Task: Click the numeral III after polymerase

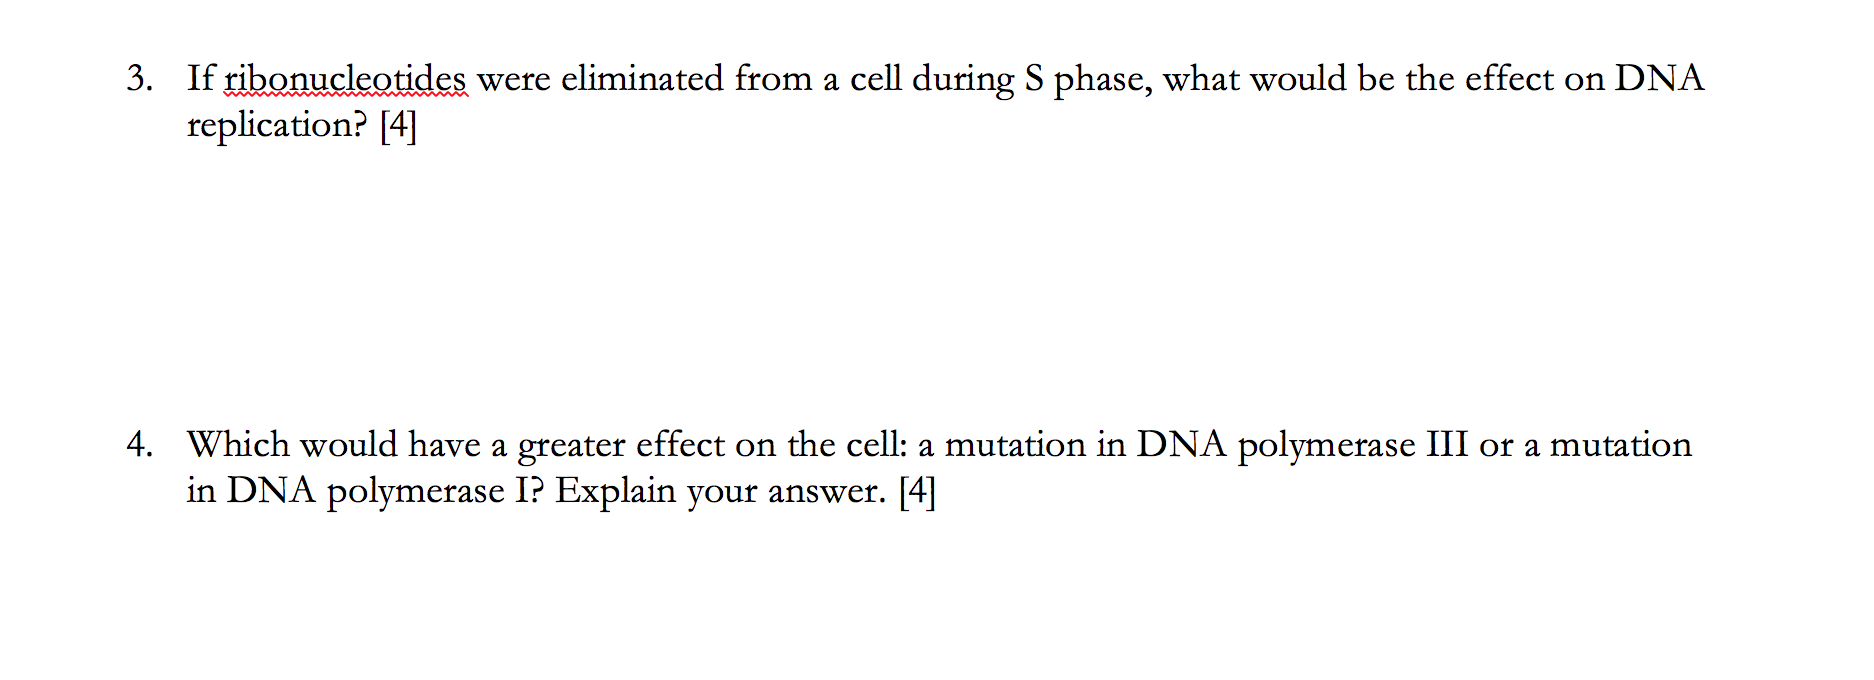Action: click(x=1446, y=444)
